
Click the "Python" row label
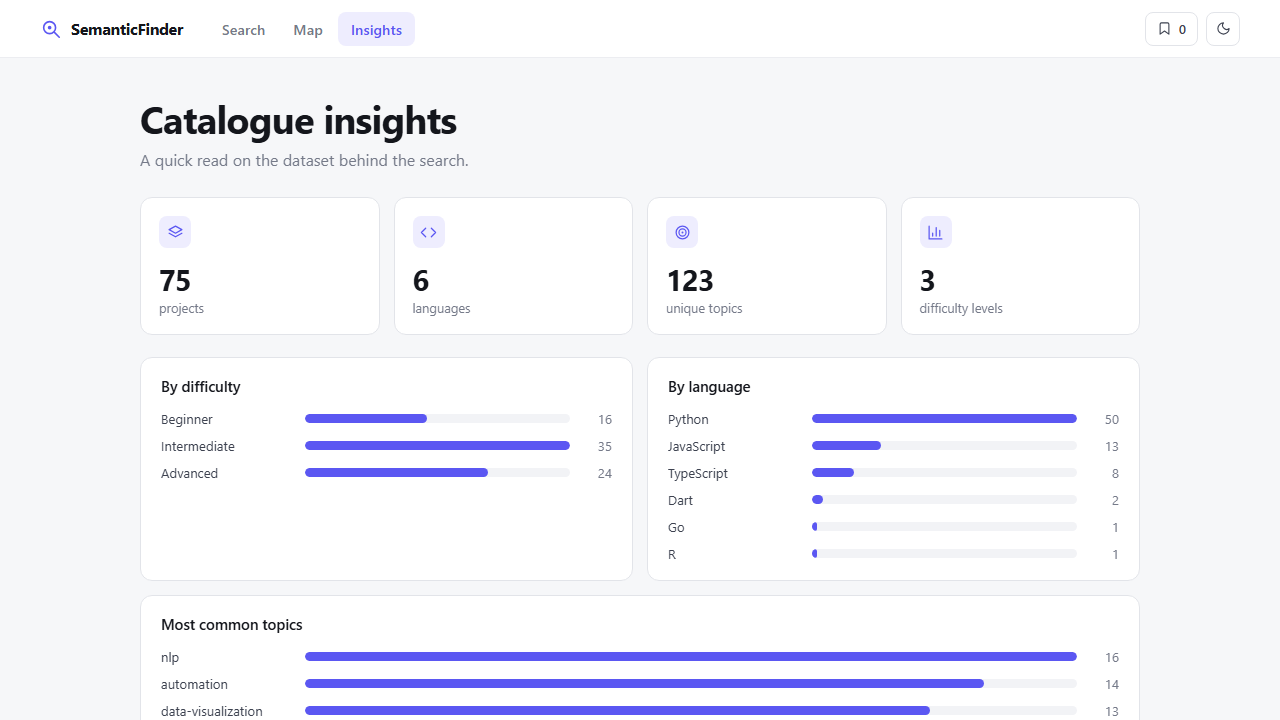click(x=688, y=420)
